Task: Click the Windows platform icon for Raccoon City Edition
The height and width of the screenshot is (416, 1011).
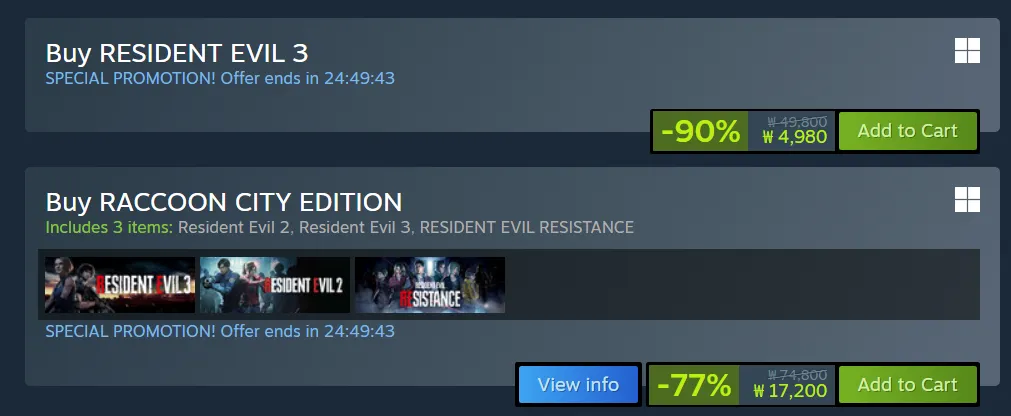Action: point(967,200)
